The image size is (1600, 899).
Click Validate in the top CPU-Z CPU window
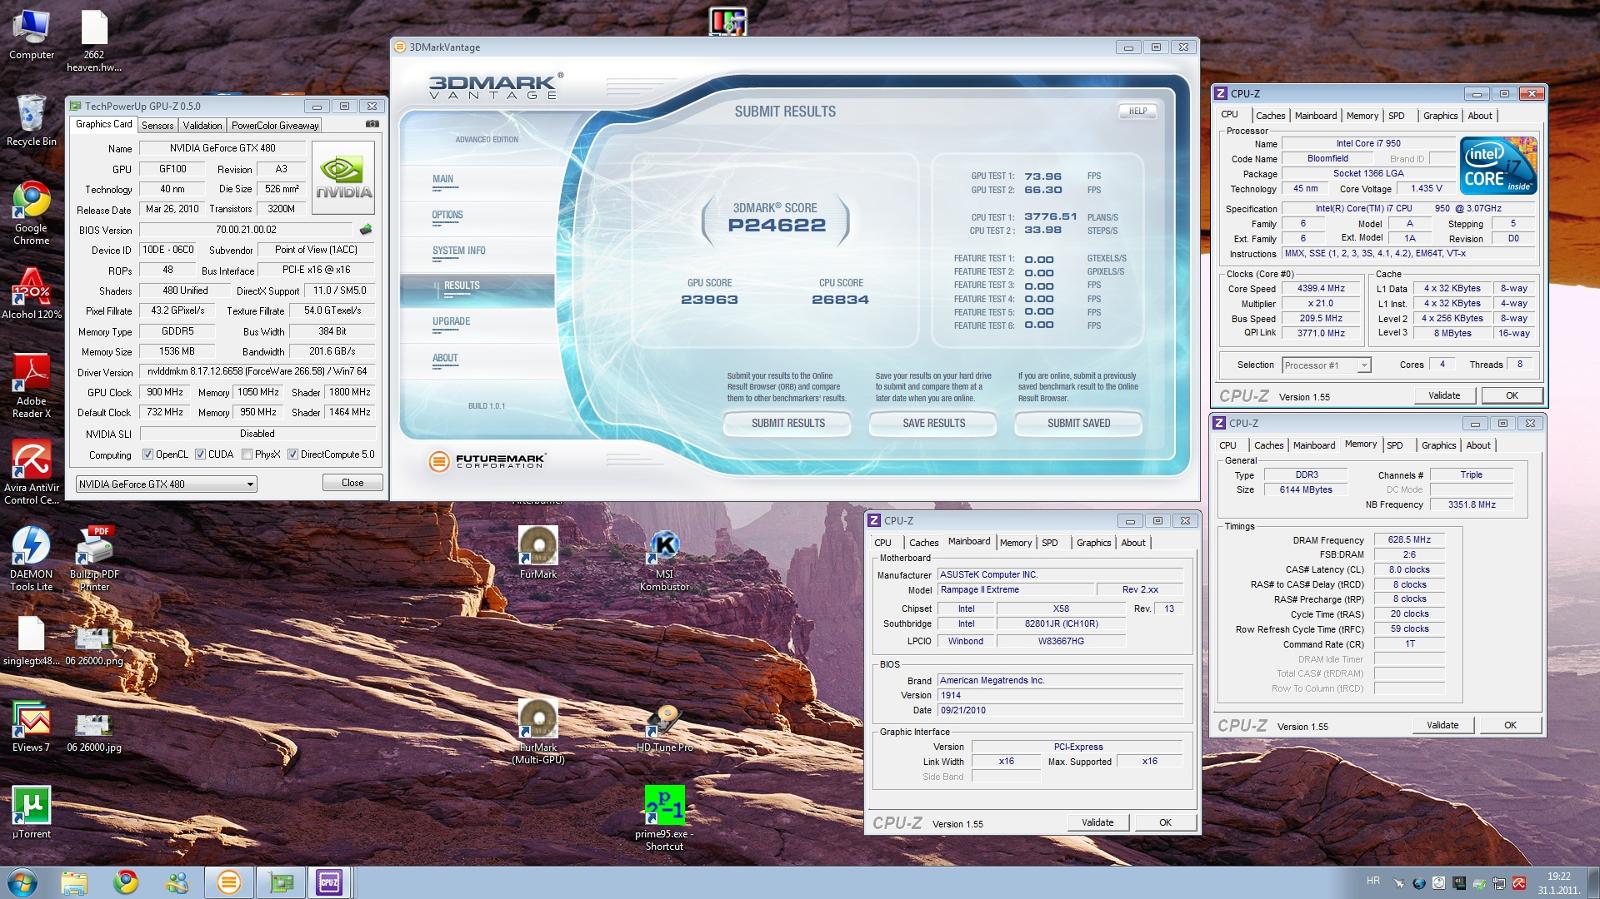coord(1444,396)
